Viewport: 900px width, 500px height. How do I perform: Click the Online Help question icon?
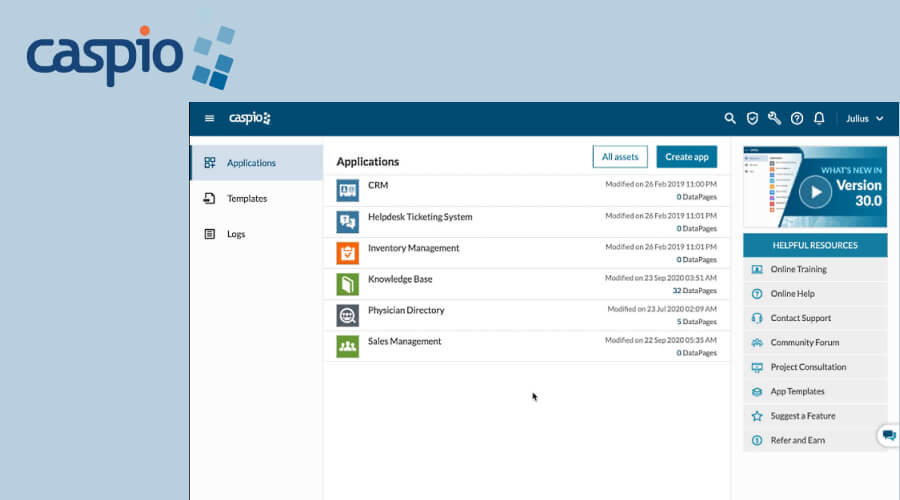[x=757, y=294]
